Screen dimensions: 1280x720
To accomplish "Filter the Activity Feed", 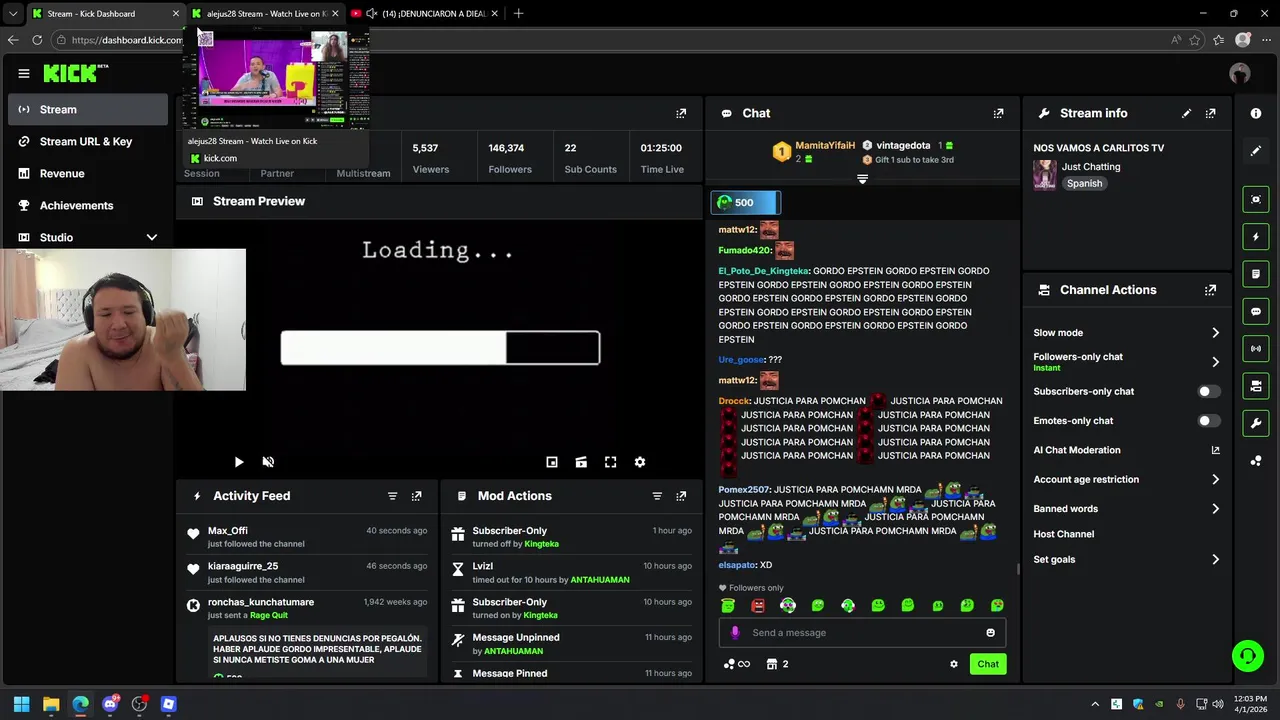I will pyautogui.click(x=392, y=496).
